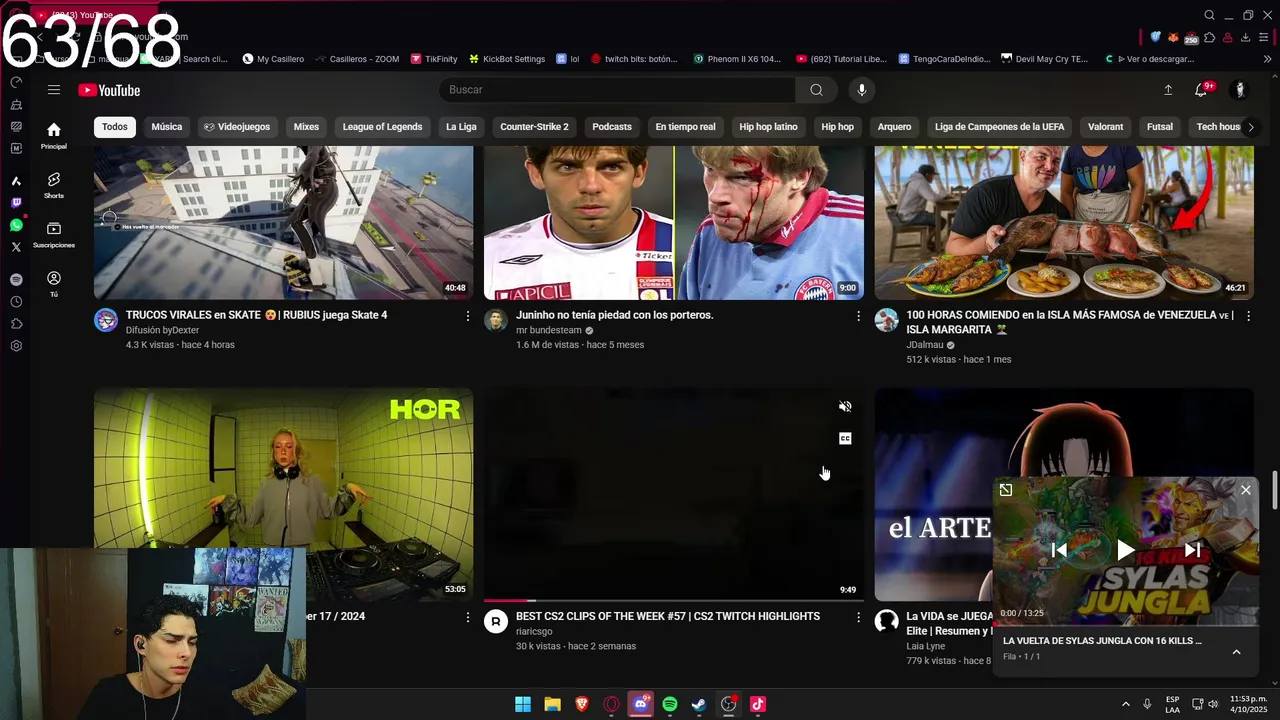
Task: Open the Tú profile section
Action: (54, 283)
